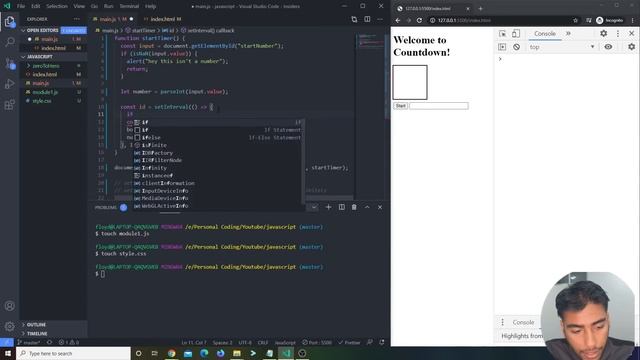Open the JavaScript context 'top' dropdown
Screen dimensions: 640x360
point(562,47)
